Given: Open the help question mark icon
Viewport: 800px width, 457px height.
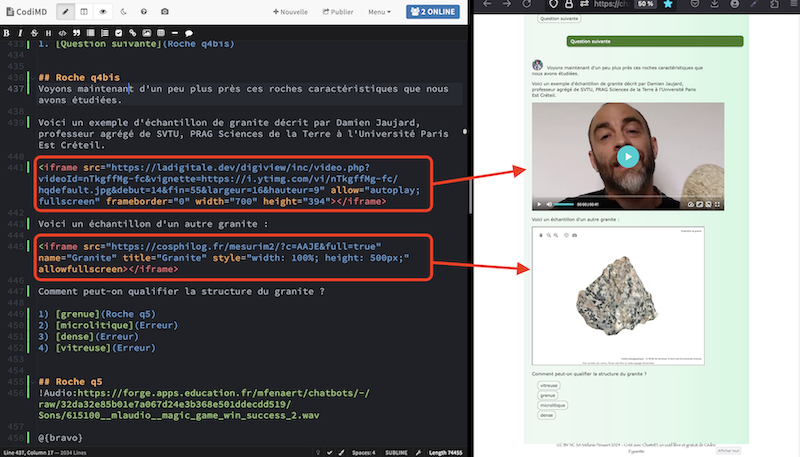Looking at the screenshot, I should click(x=143, y=11).
